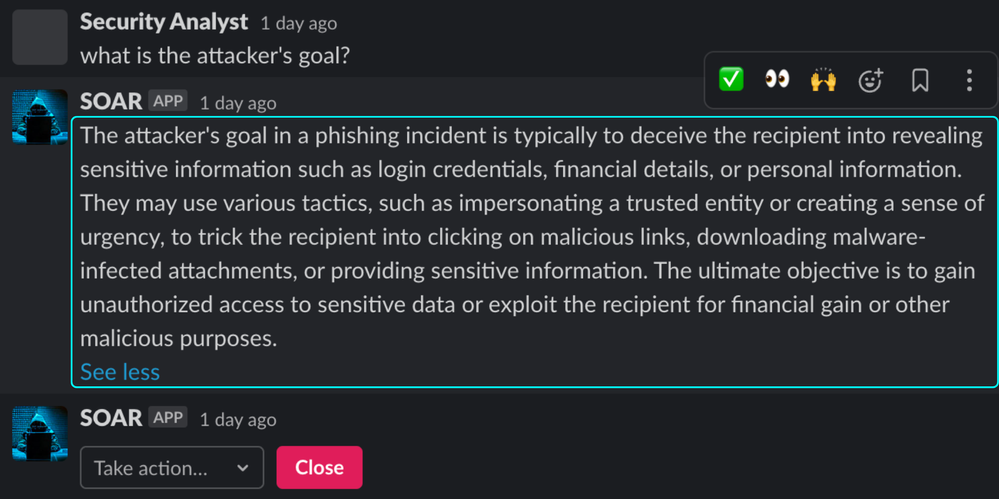
Task: Click SOAR avatar beside Take action dropdown
Action: click(x=40, y=434)
